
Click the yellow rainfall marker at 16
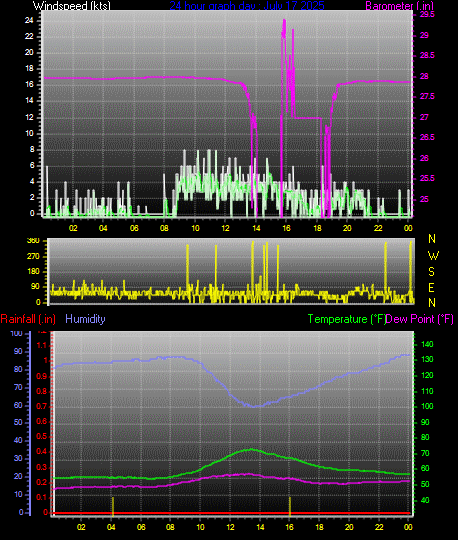pos(290,506)
